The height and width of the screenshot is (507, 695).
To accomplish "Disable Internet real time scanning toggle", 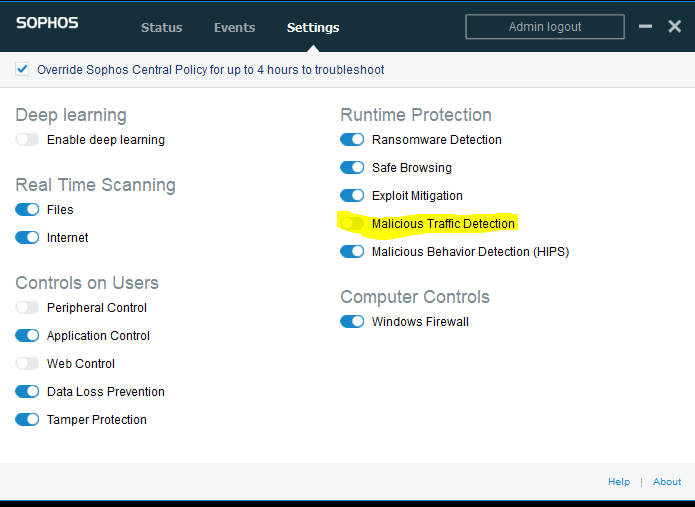I will point(27,238).
